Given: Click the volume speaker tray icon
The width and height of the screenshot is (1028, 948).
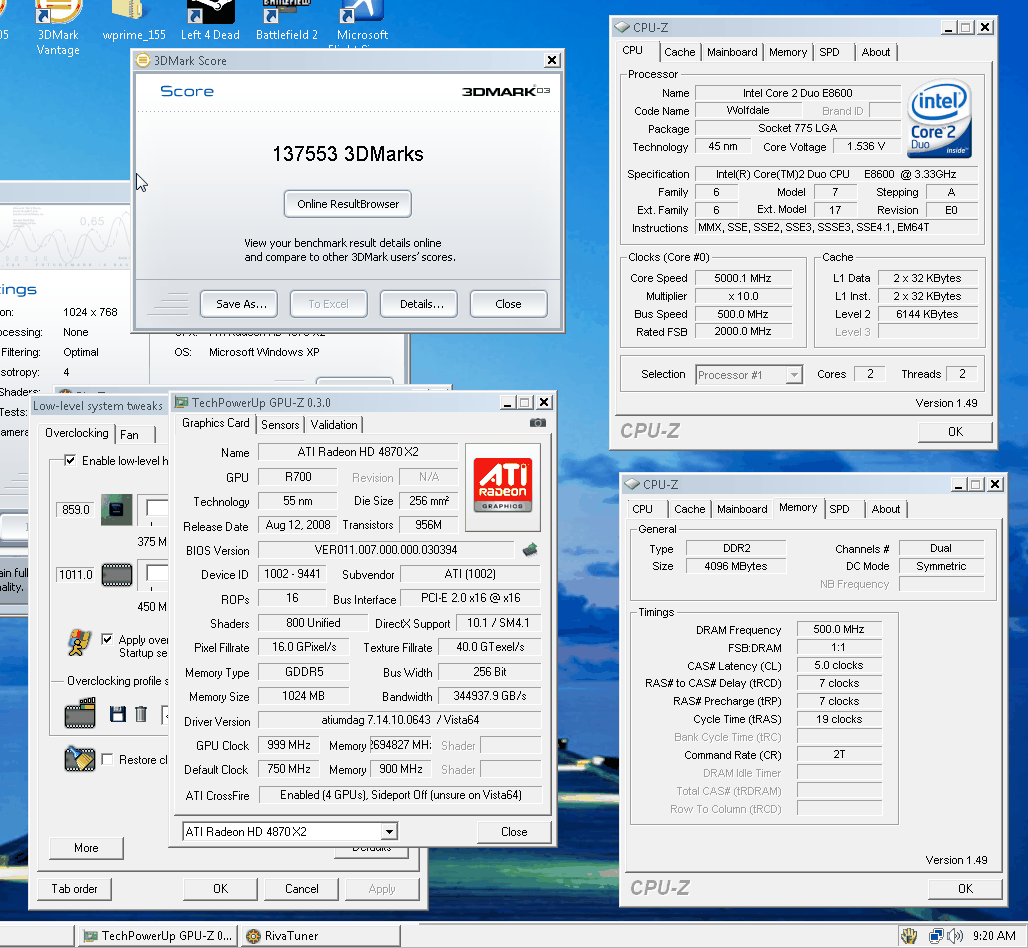Looking at the screenshot, I should (x=955, y=936).
